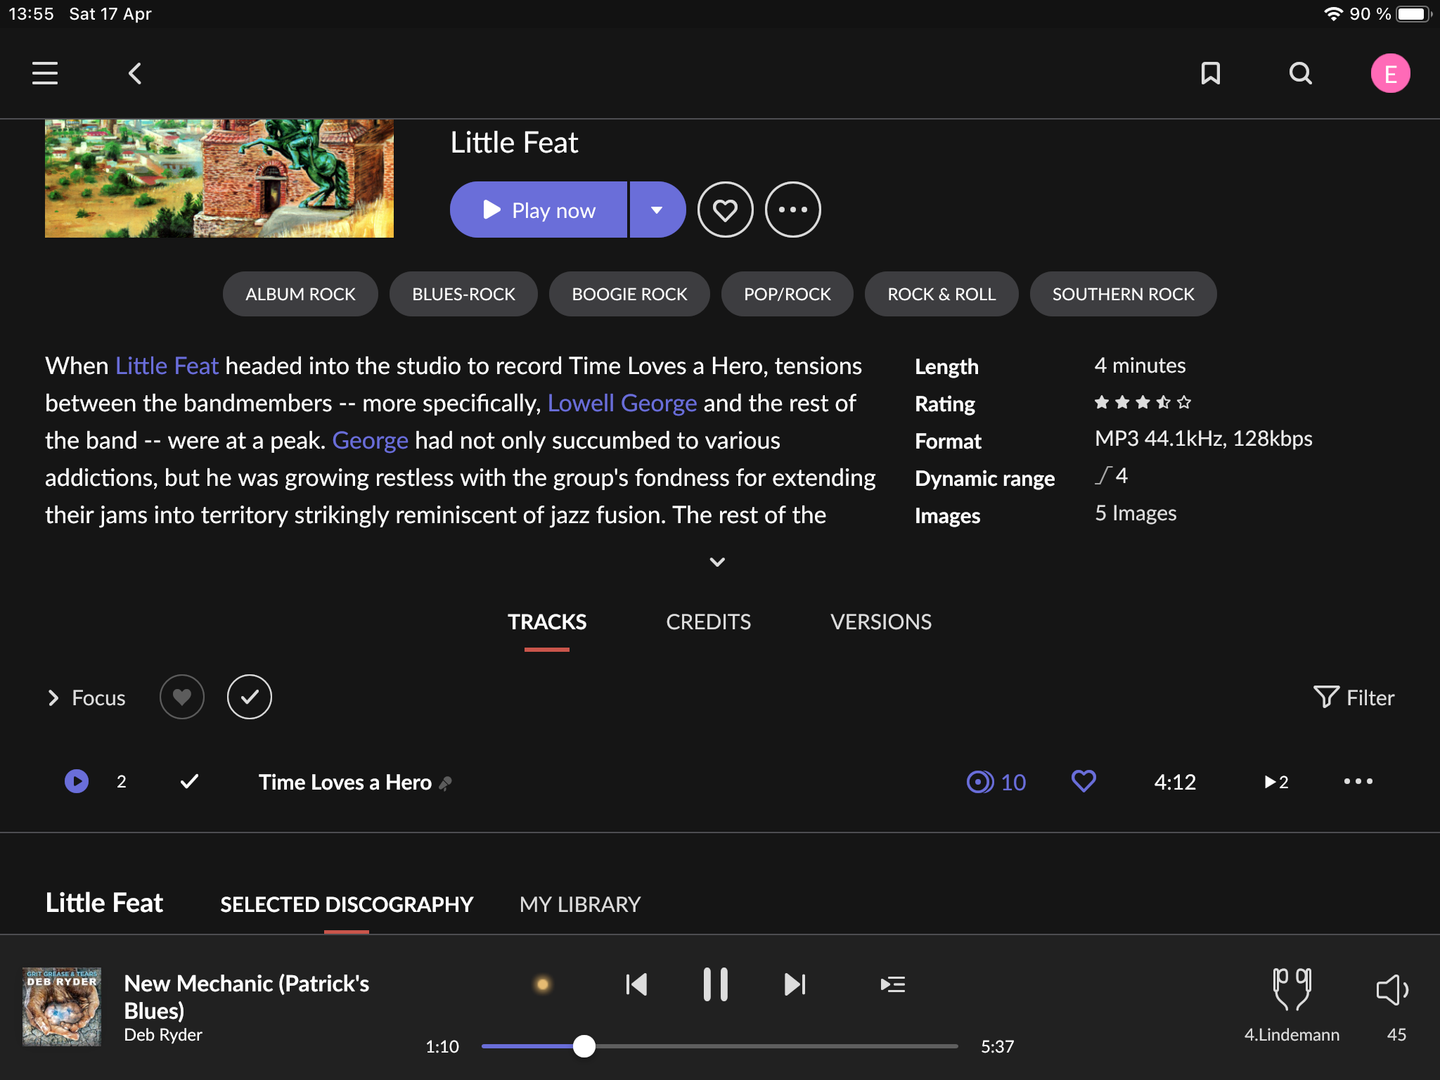Select the BOOGIE ROCK genre tag
This screenshot has height=1080, width=1440.
click(x=629, y=294)
